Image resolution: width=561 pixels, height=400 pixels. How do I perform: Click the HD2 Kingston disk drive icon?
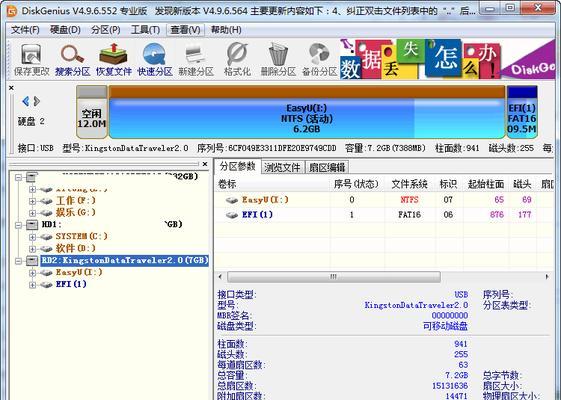32,261
